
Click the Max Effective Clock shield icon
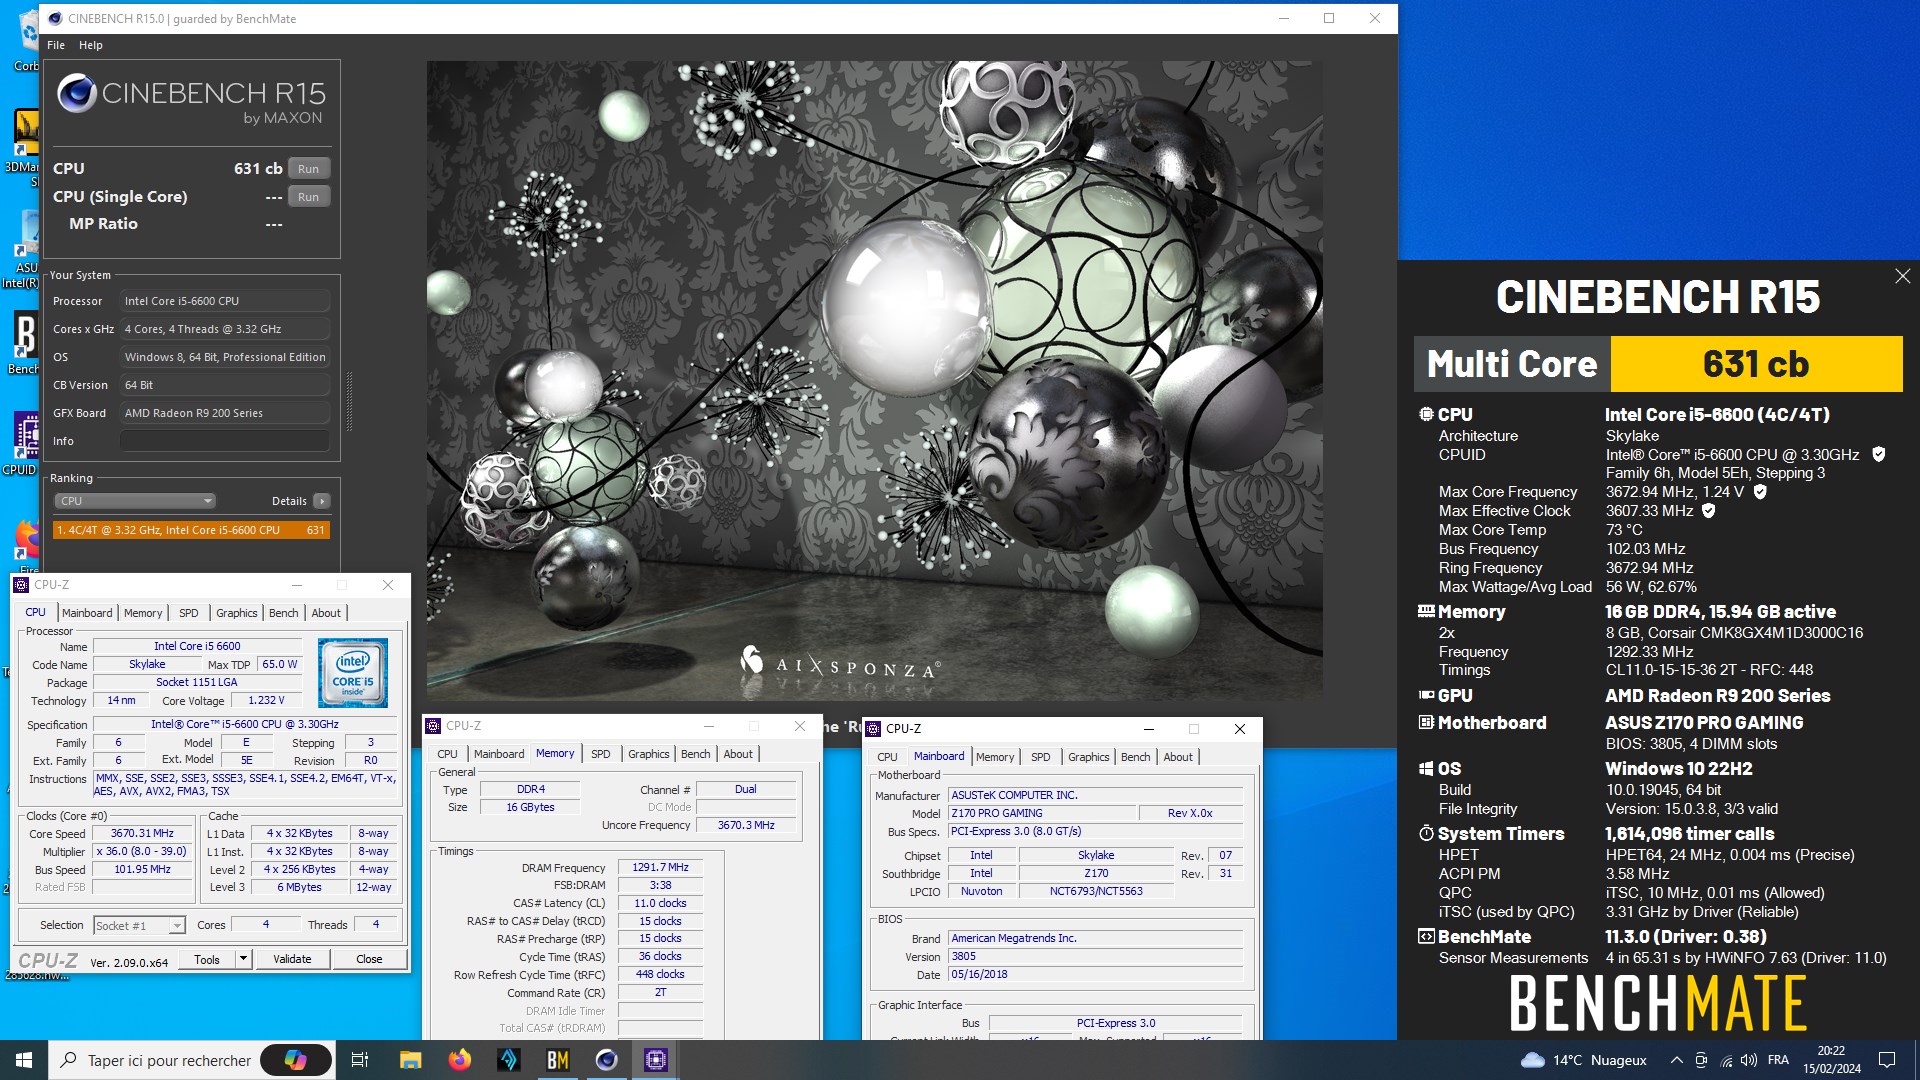coord(1709,511)
